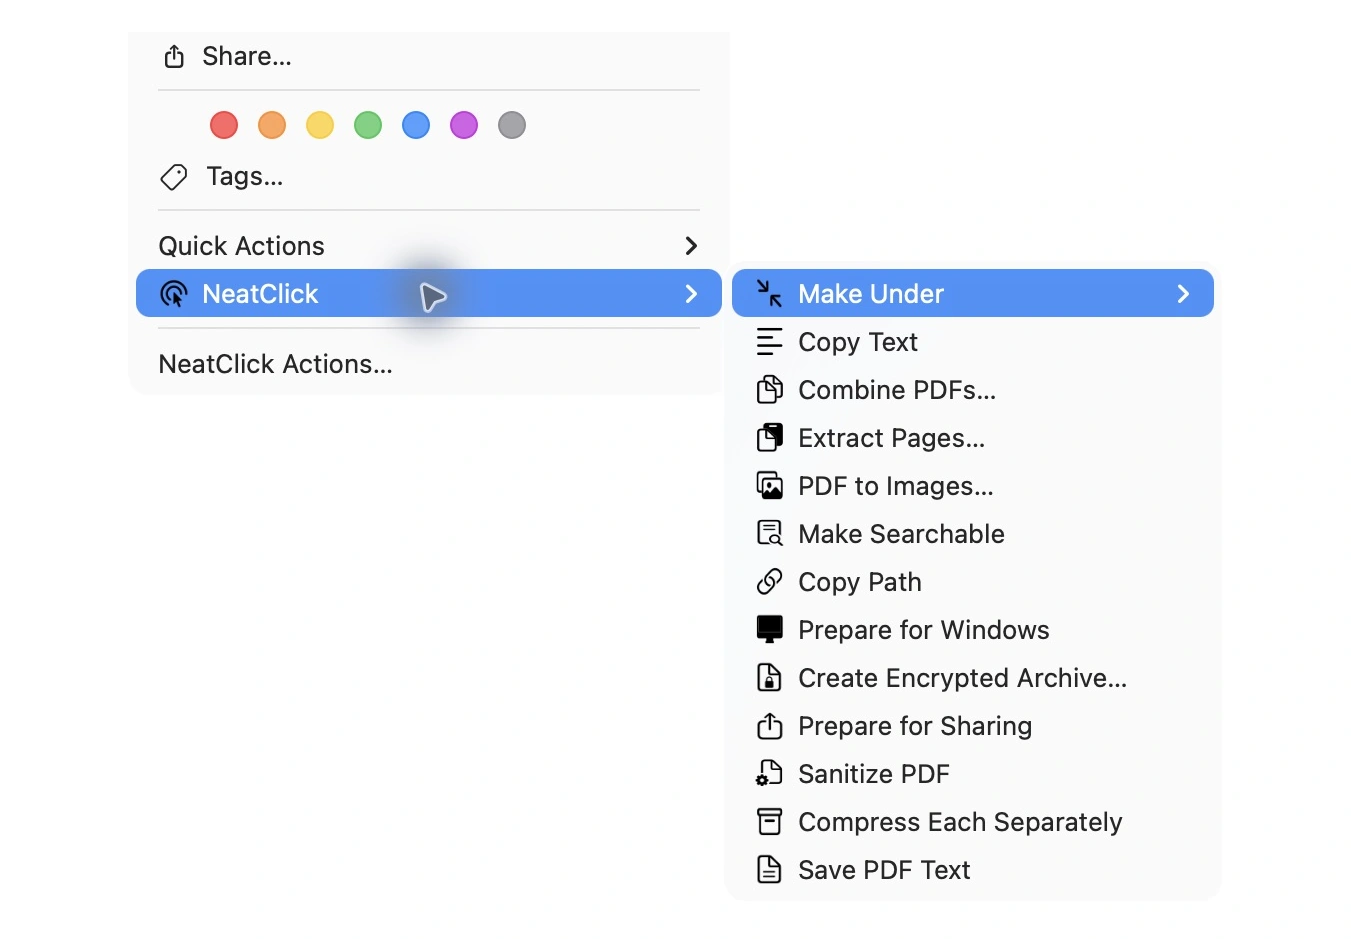Image resolution: width=1351 pixels, height=939 pixels.
Task: Choose the Copy Path label
Action: coord(860,582)
